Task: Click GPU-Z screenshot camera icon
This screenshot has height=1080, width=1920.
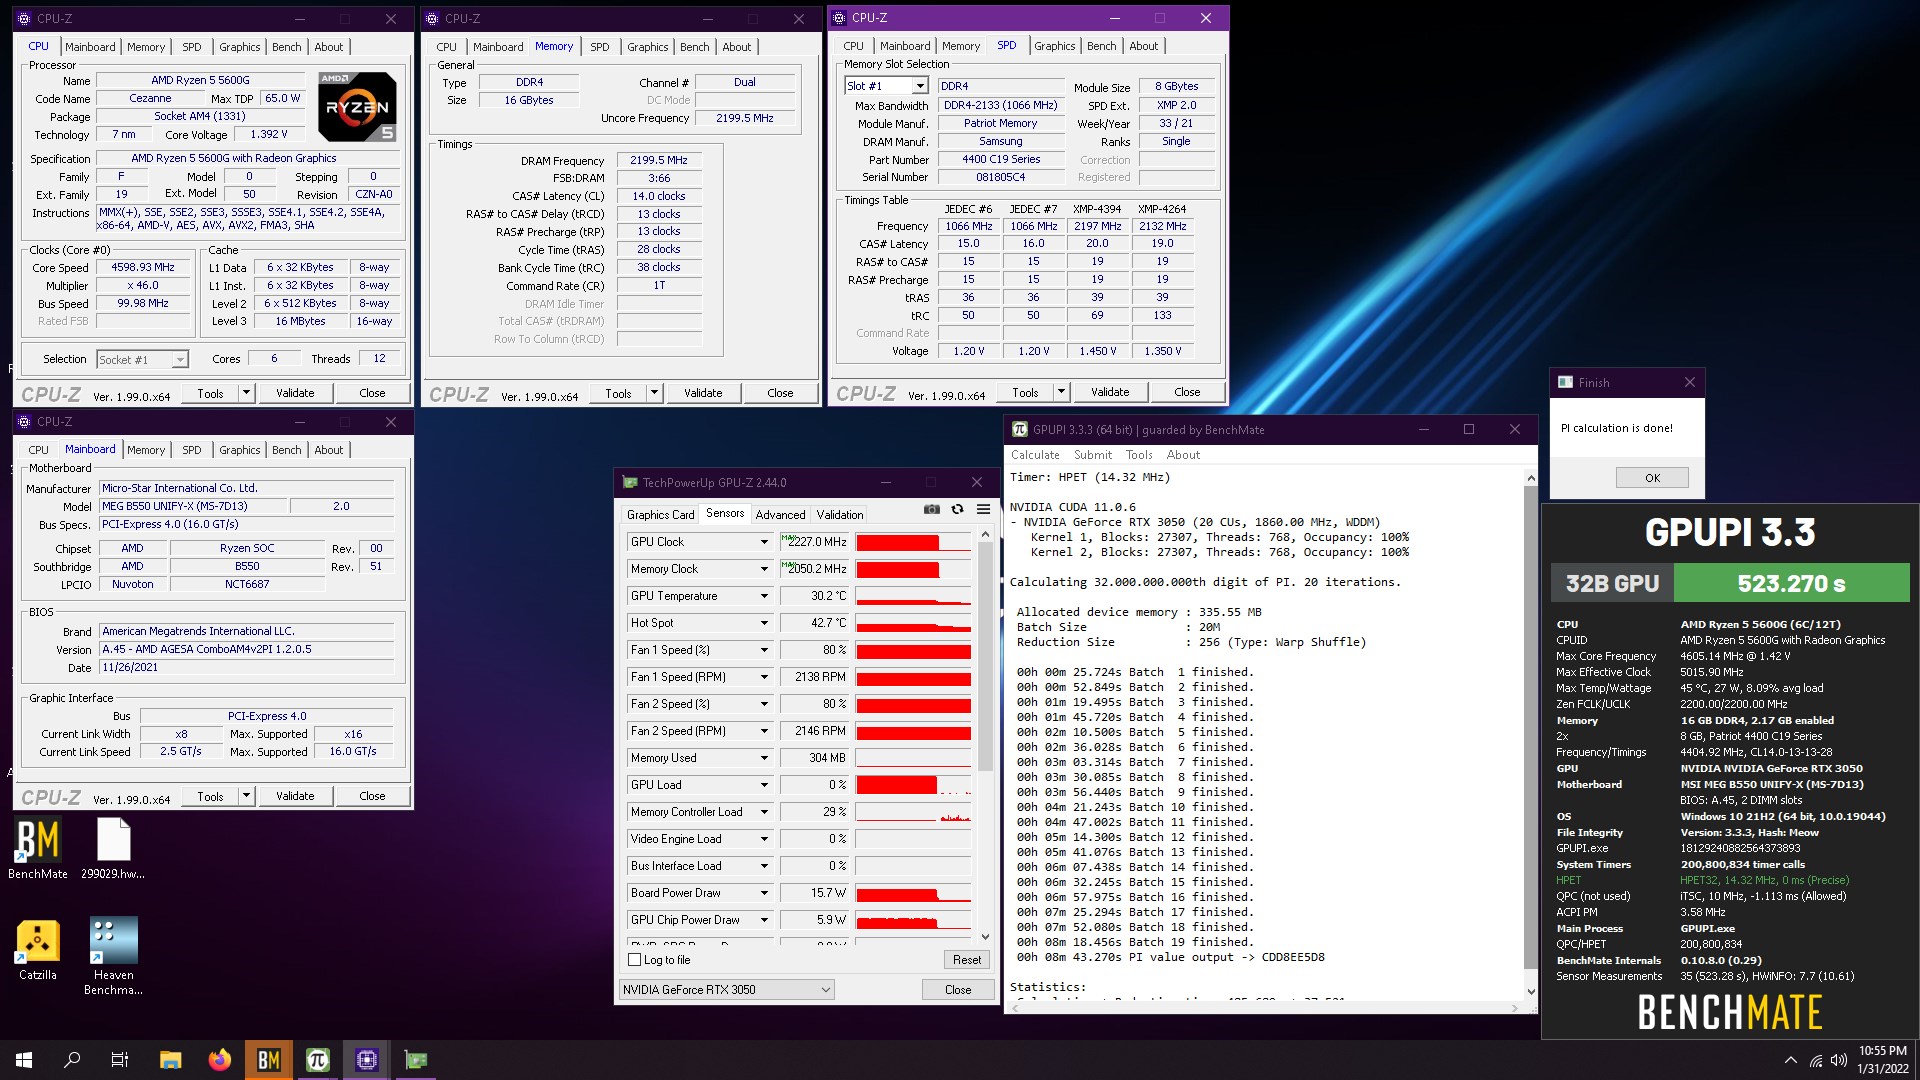Action: click(x=931, y=509)
